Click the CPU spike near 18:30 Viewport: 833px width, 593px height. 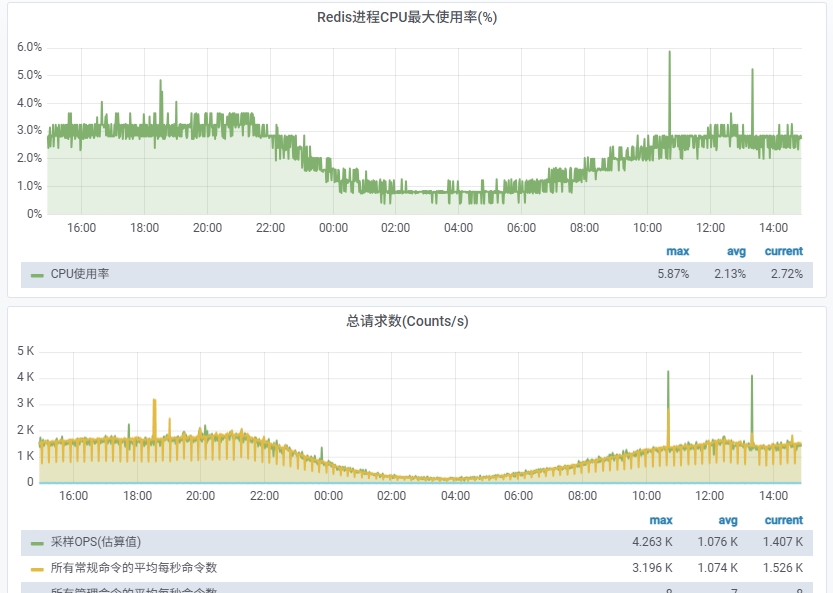point(160,84)
